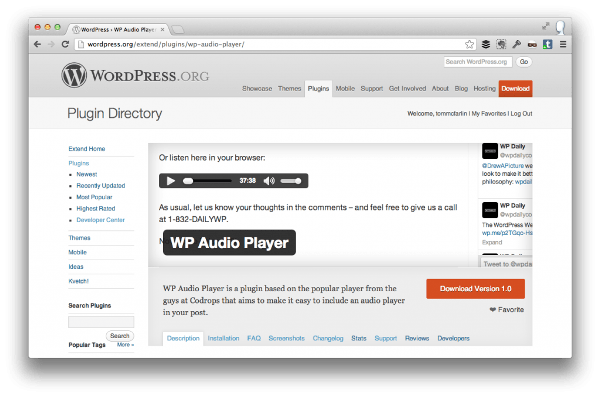Open the wrench extension icon
600x397 pixels.
coord(517,44)
